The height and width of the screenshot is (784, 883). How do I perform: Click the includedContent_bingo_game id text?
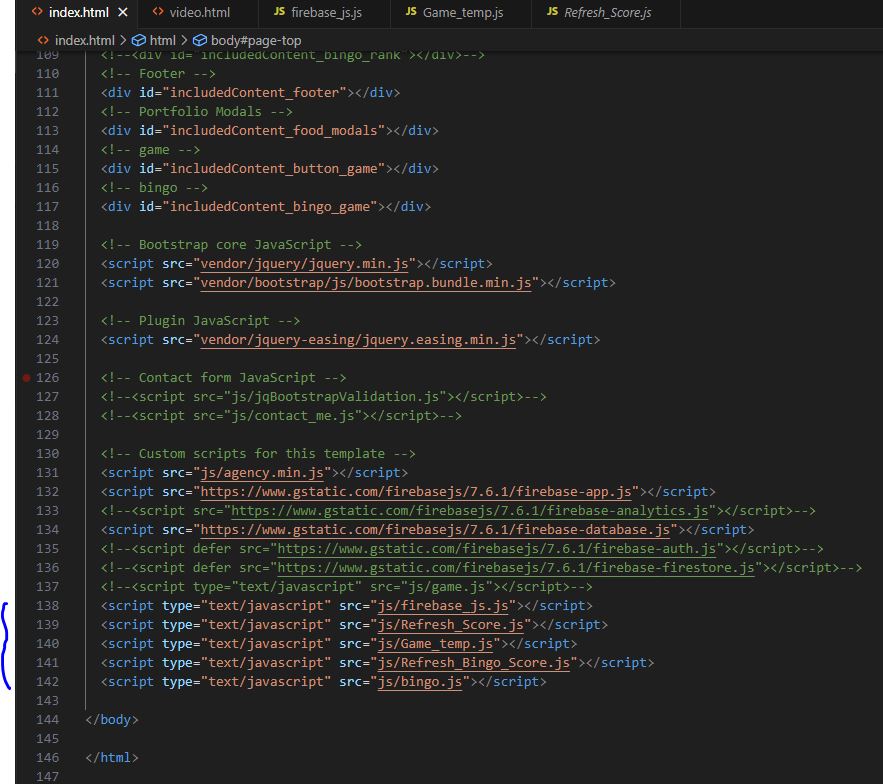270,207
